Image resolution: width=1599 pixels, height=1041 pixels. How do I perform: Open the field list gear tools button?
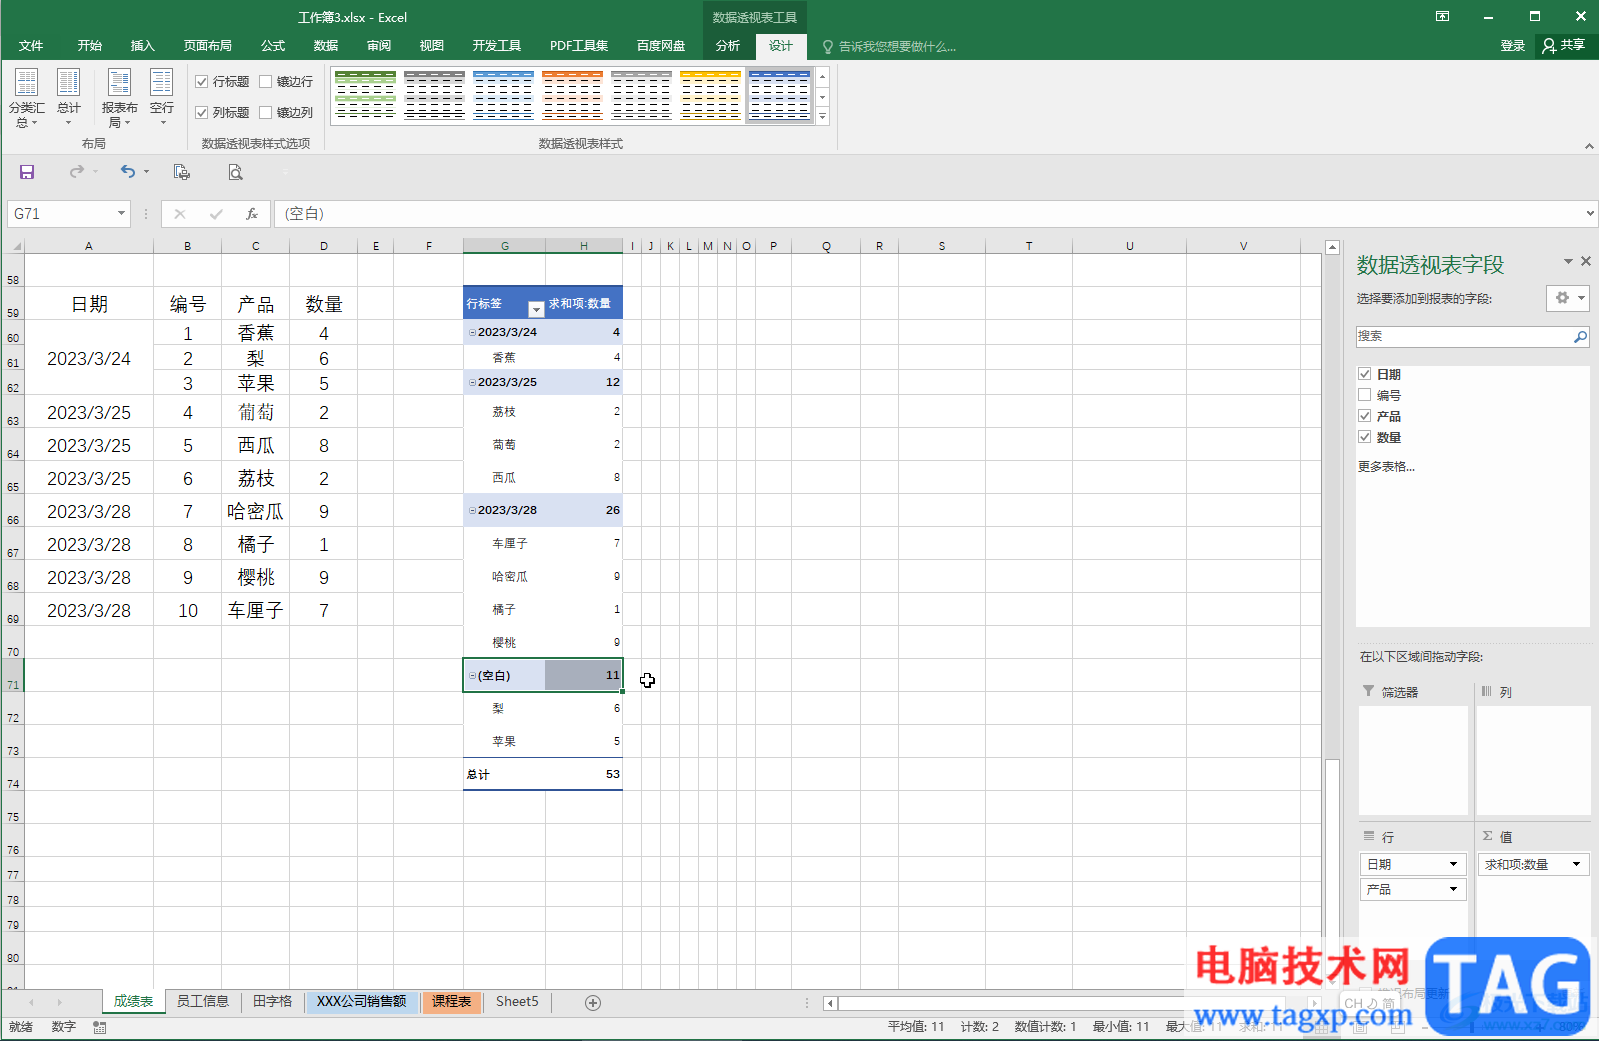tap(1567, 298)
